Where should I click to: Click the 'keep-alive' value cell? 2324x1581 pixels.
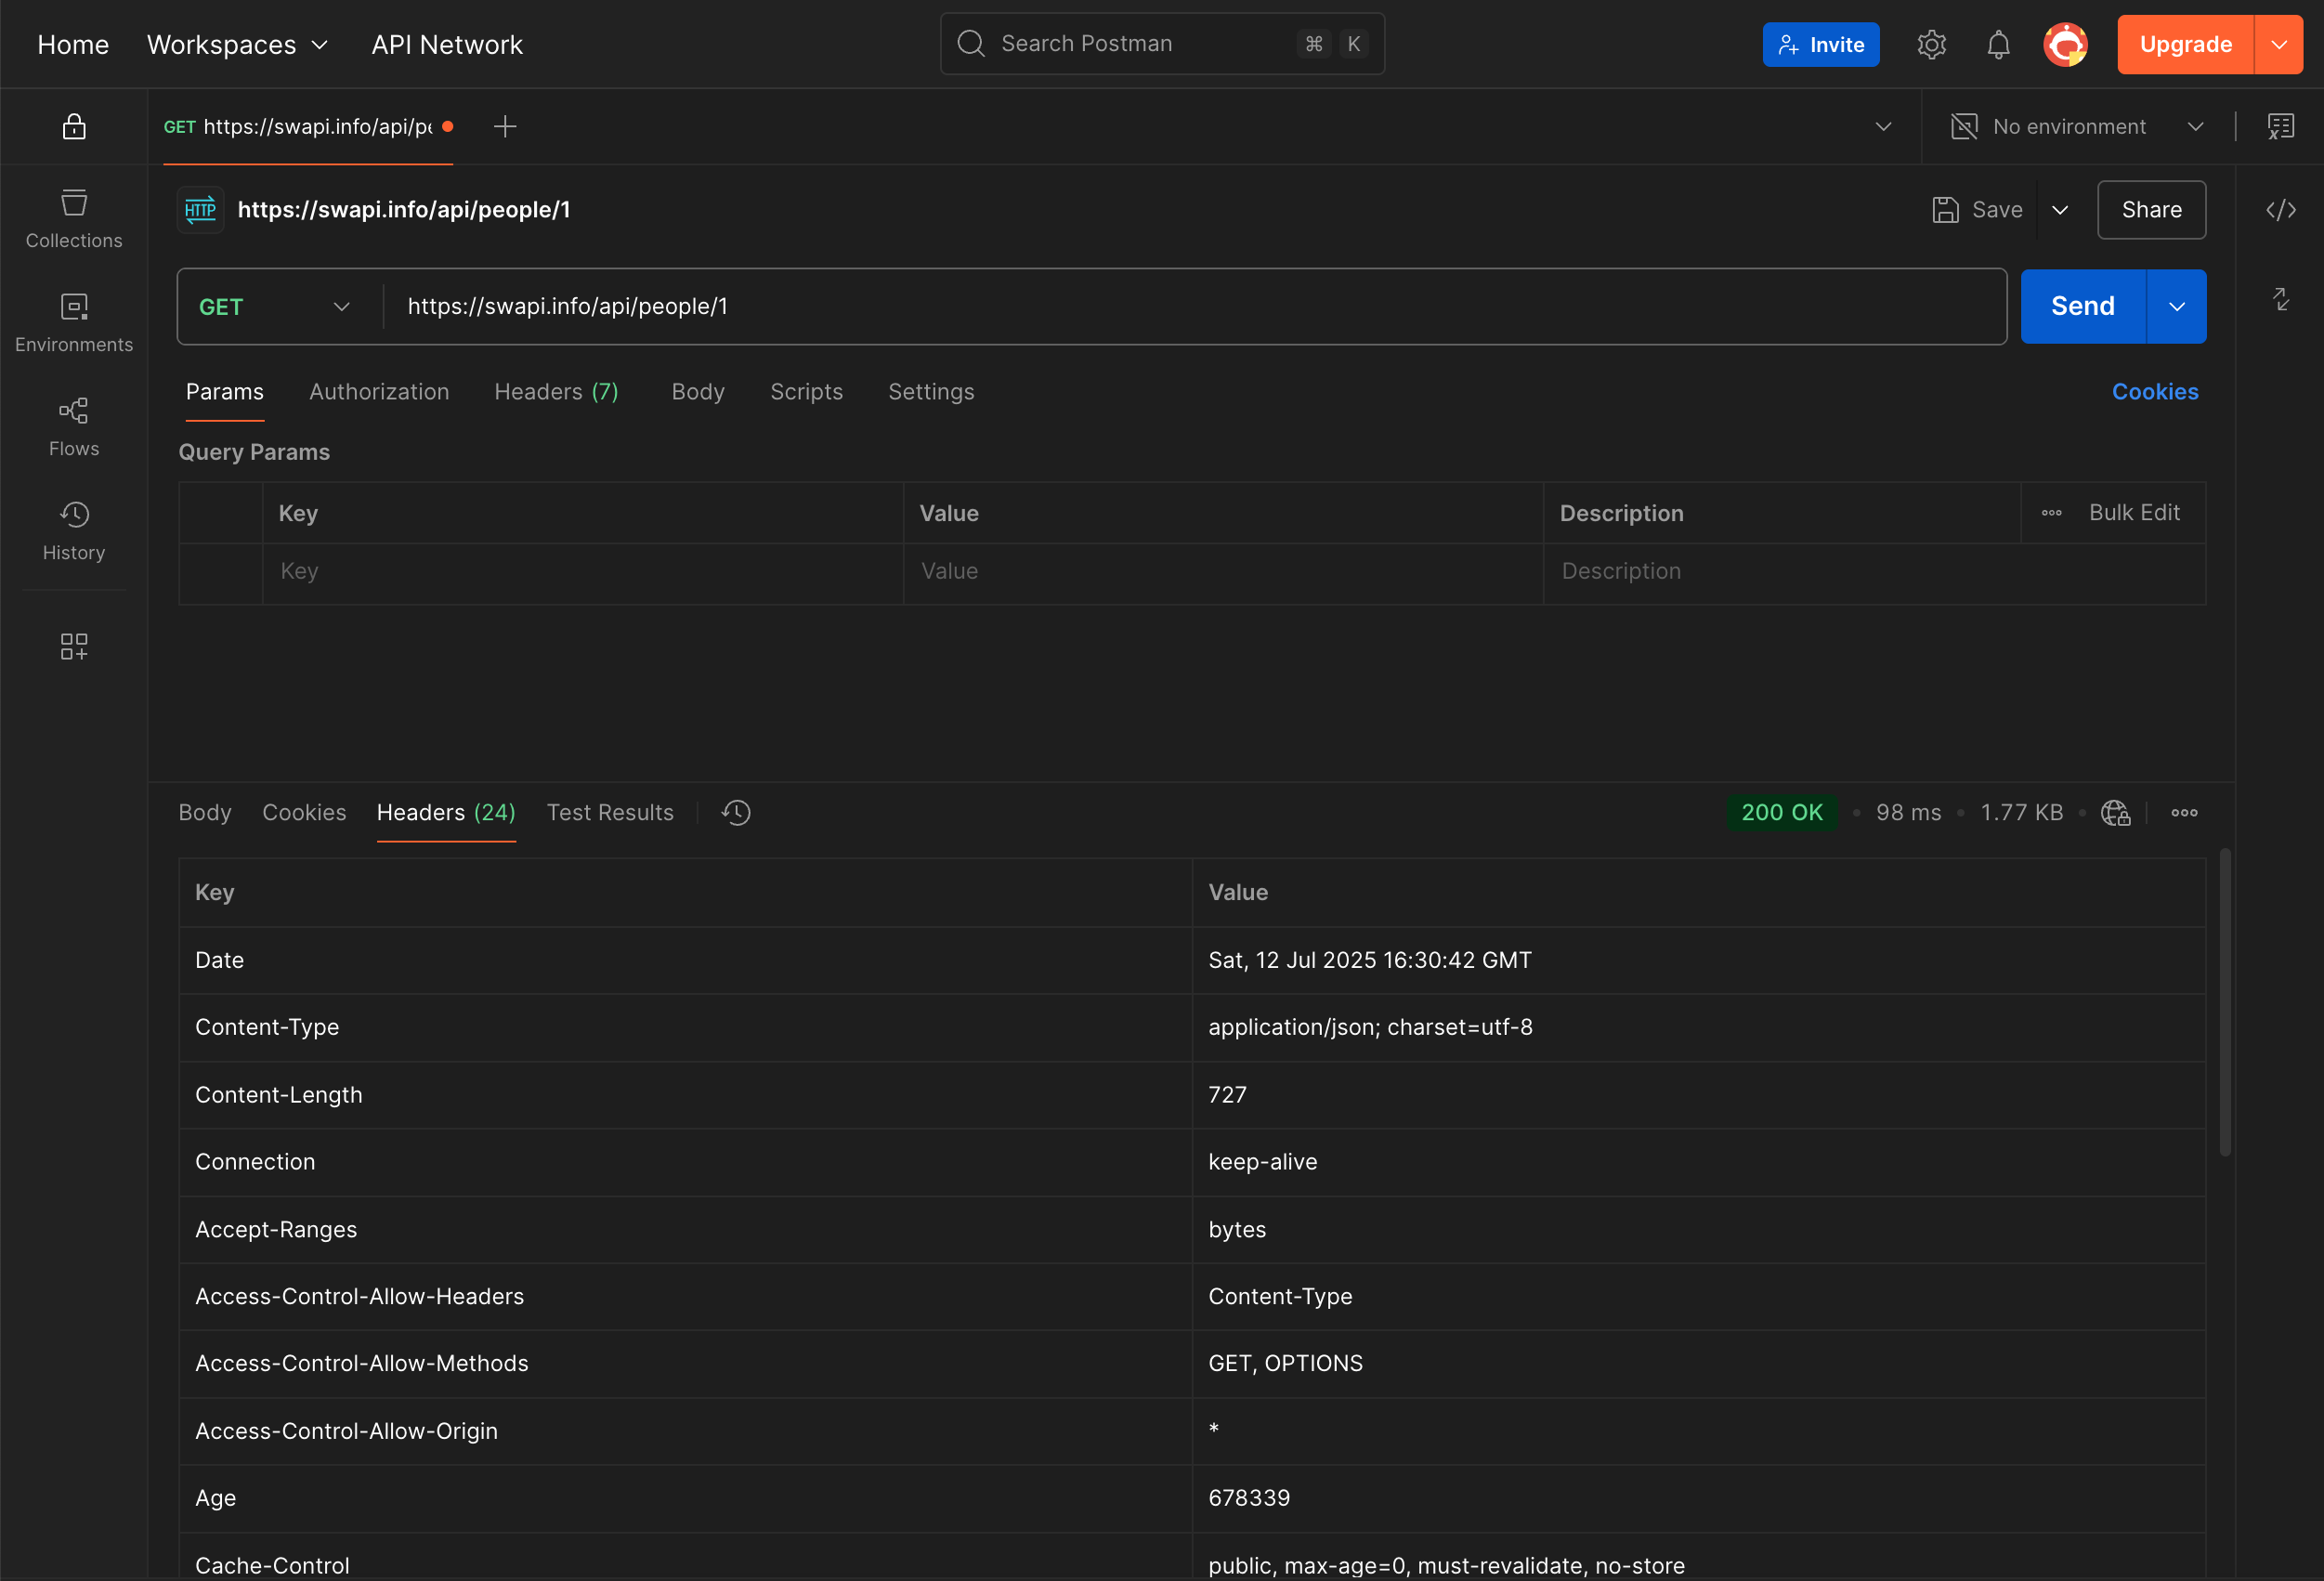1698,1162
